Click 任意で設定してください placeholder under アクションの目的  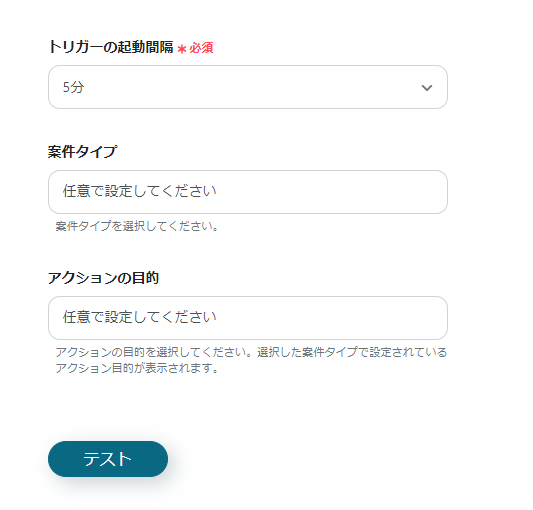tap(140, 317)
